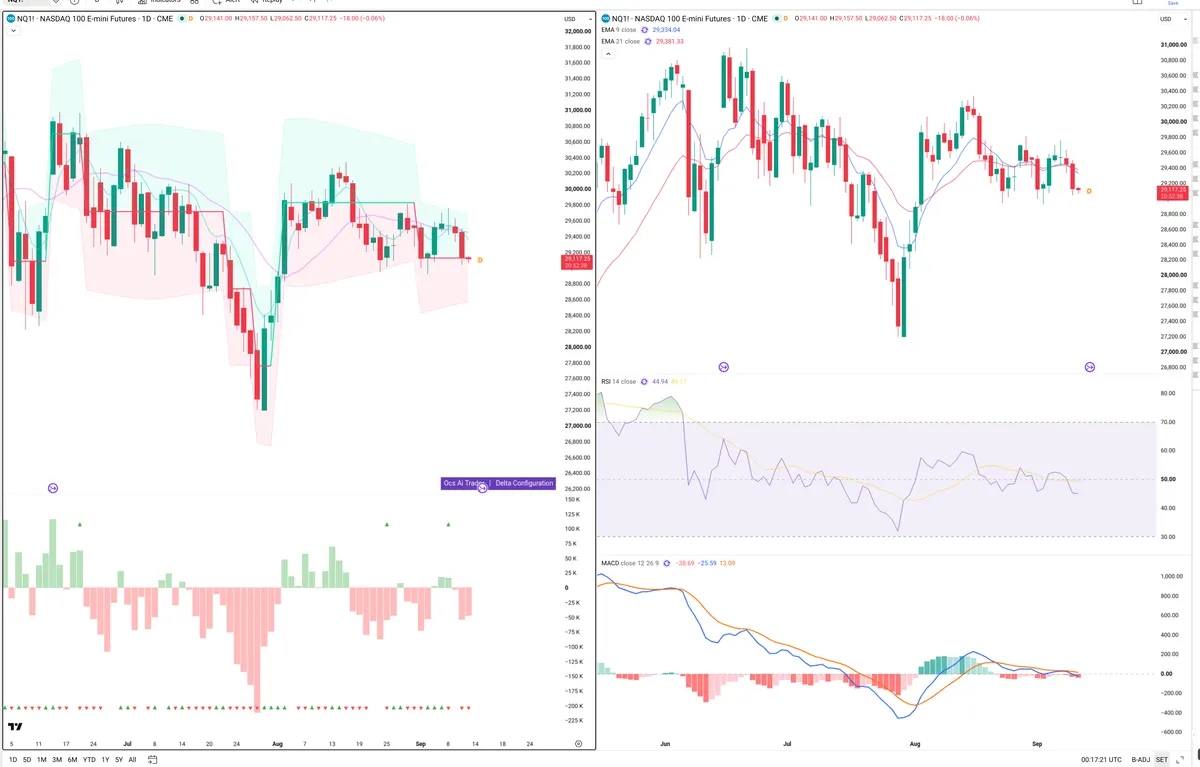The width and height of the screenshot is (1200, 767).
Task: Select the All time range
Action: click(132, 760)
